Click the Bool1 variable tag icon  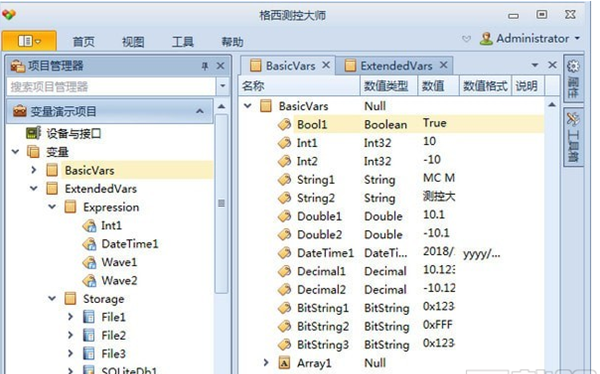pyautogui.click(x=284, y=124)
